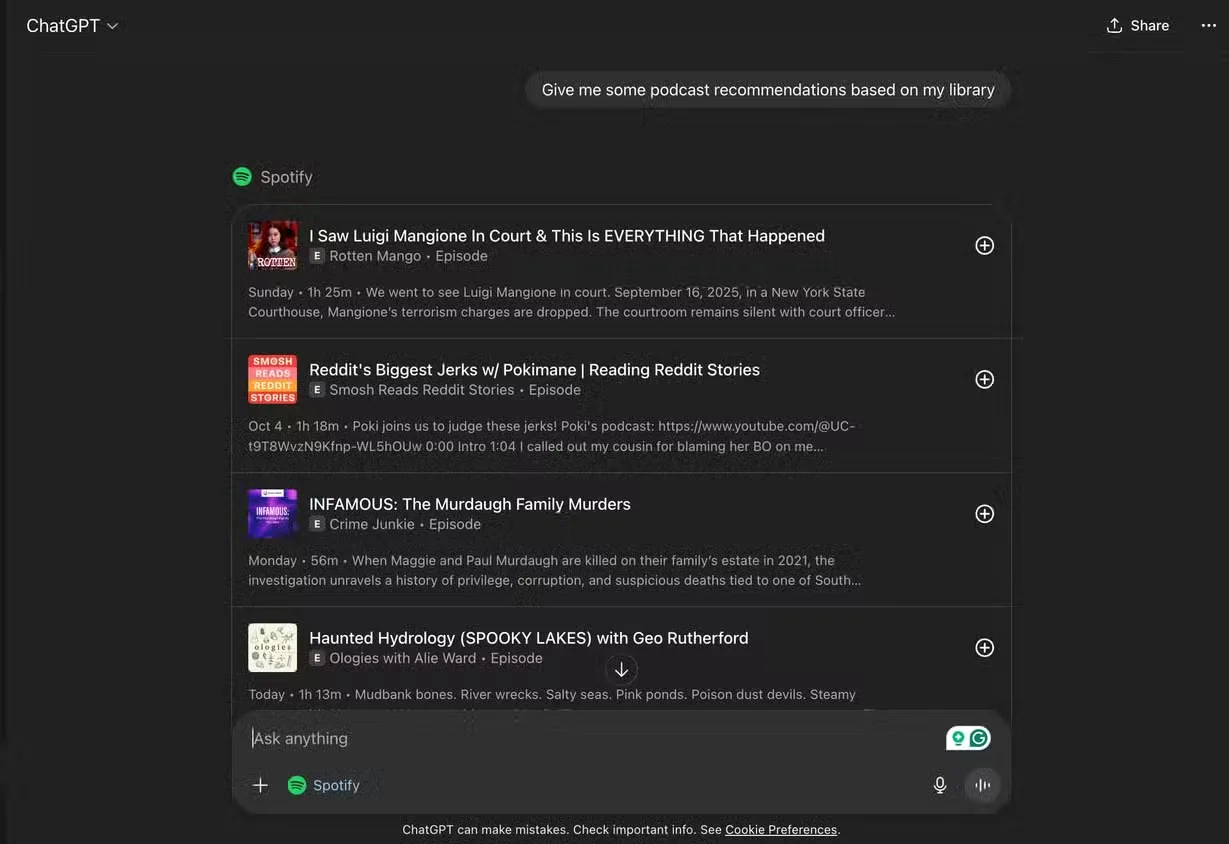This screenshot has height=844, width=1229.
Task: Select the Spotify app chip in composer
Action: pos(324,785)
